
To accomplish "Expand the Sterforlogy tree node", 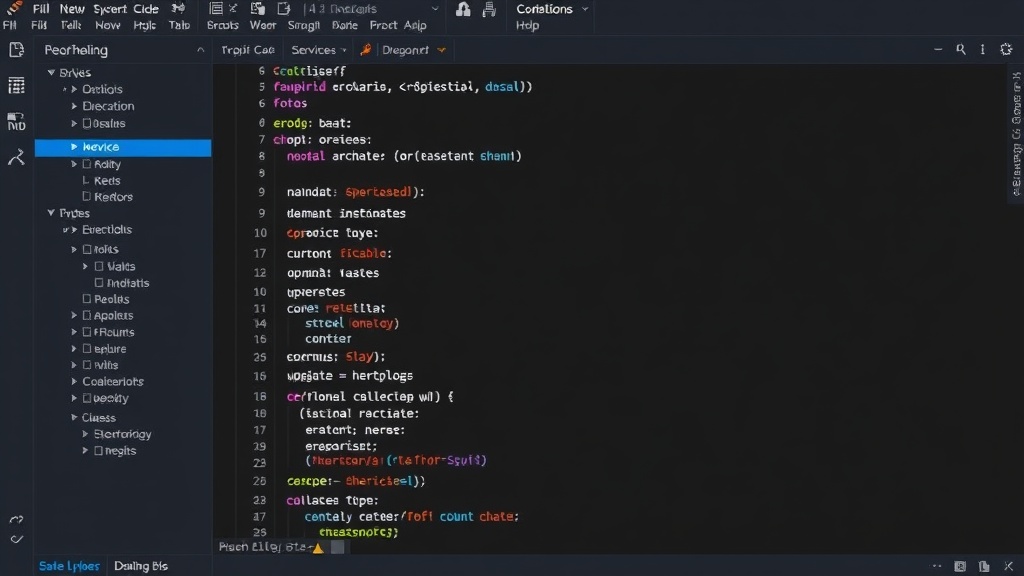I will pyautogui.click(x=86, y=434).
